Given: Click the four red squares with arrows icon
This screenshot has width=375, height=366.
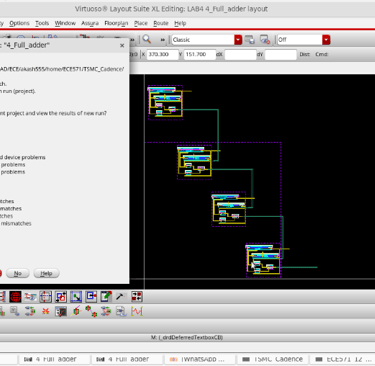Looking at the screenshot, I should [137, 296].
